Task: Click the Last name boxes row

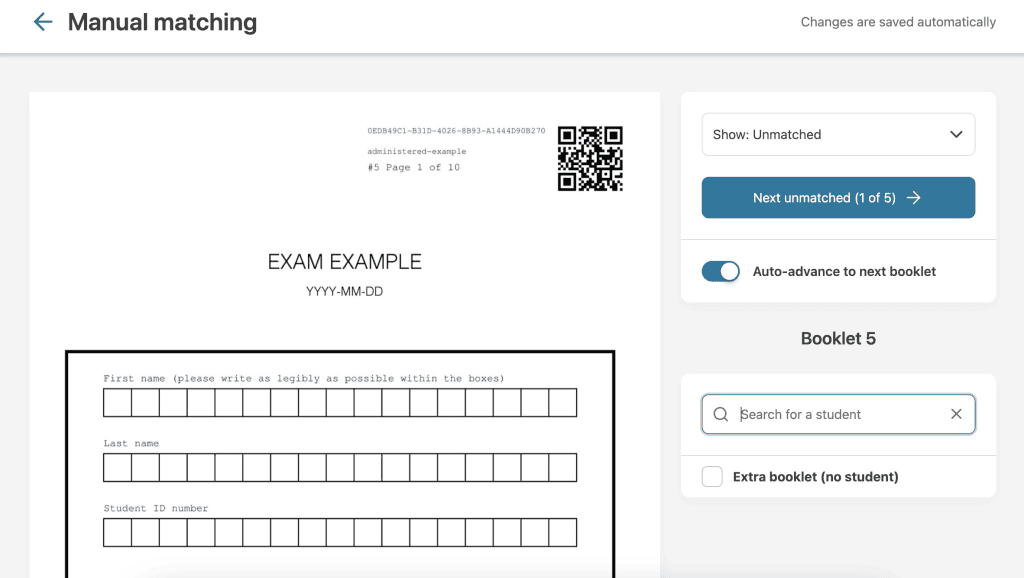Action: (x=340, y=467)
